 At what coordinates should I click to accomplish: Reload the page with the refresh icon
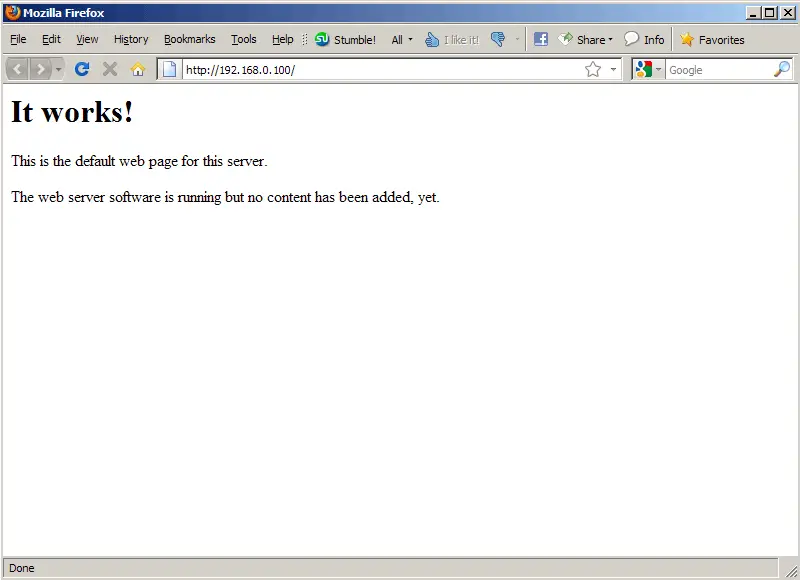[x=83, y=69]
